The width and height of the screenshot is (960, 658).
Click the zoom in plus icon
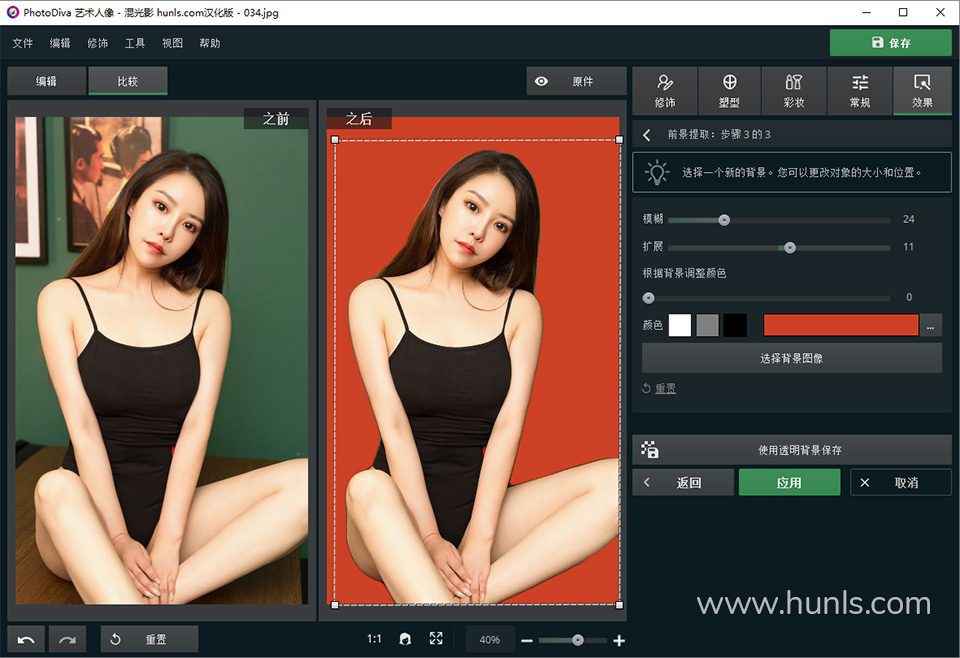coord(619,640)
